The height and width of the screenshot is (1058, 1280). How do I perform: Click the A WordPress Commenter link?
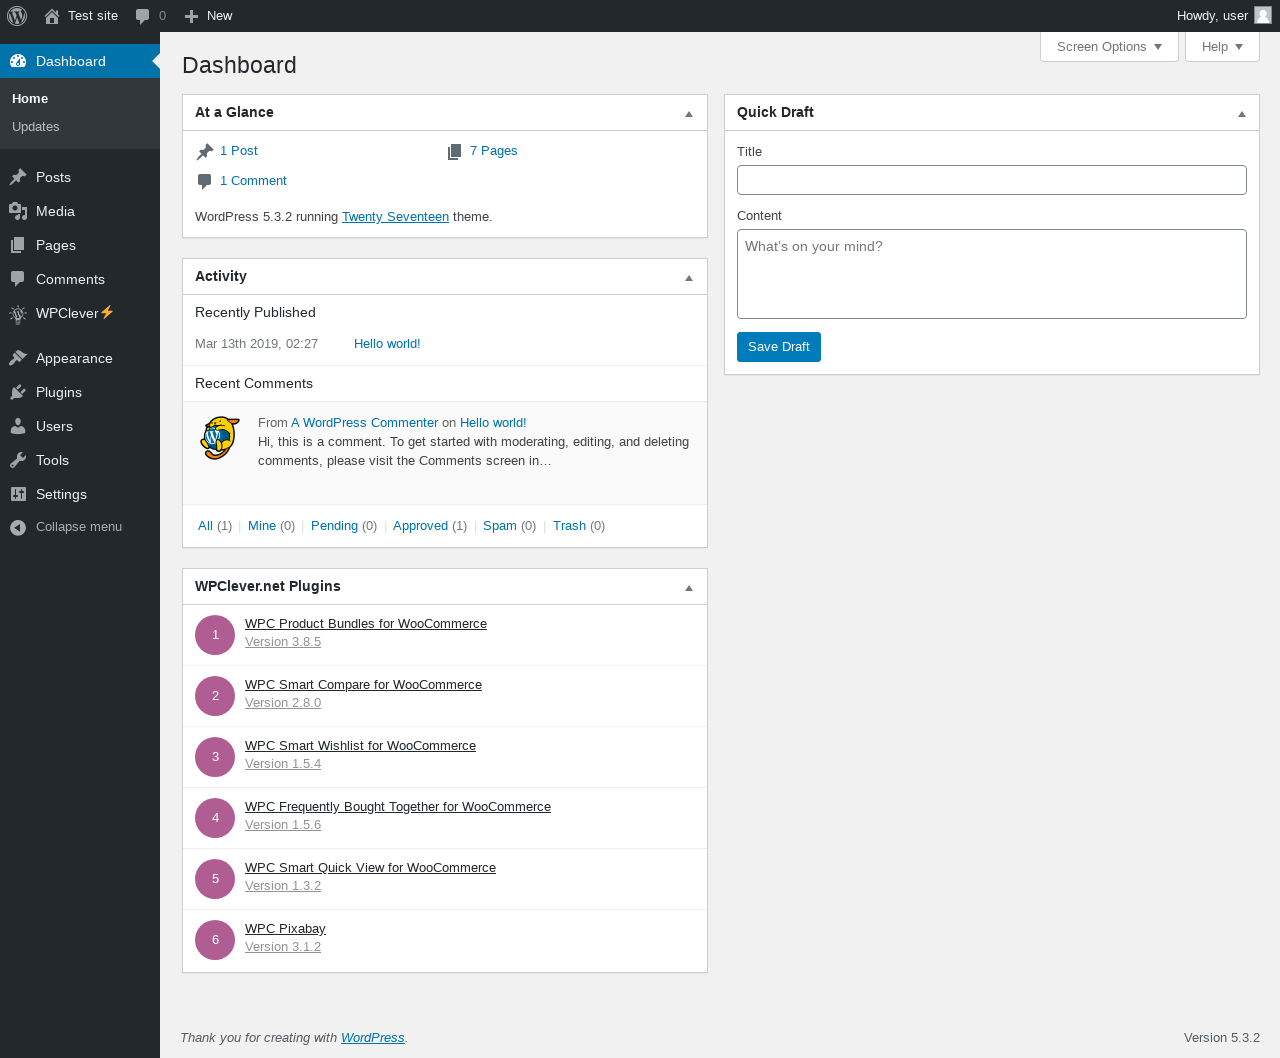(x=364, y=423)
